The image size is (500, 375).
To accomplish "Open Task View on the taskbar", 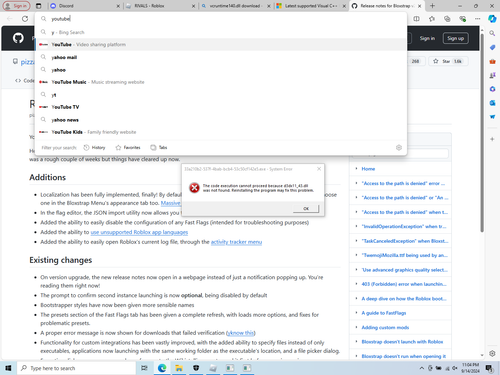I will tap(144, 368).
